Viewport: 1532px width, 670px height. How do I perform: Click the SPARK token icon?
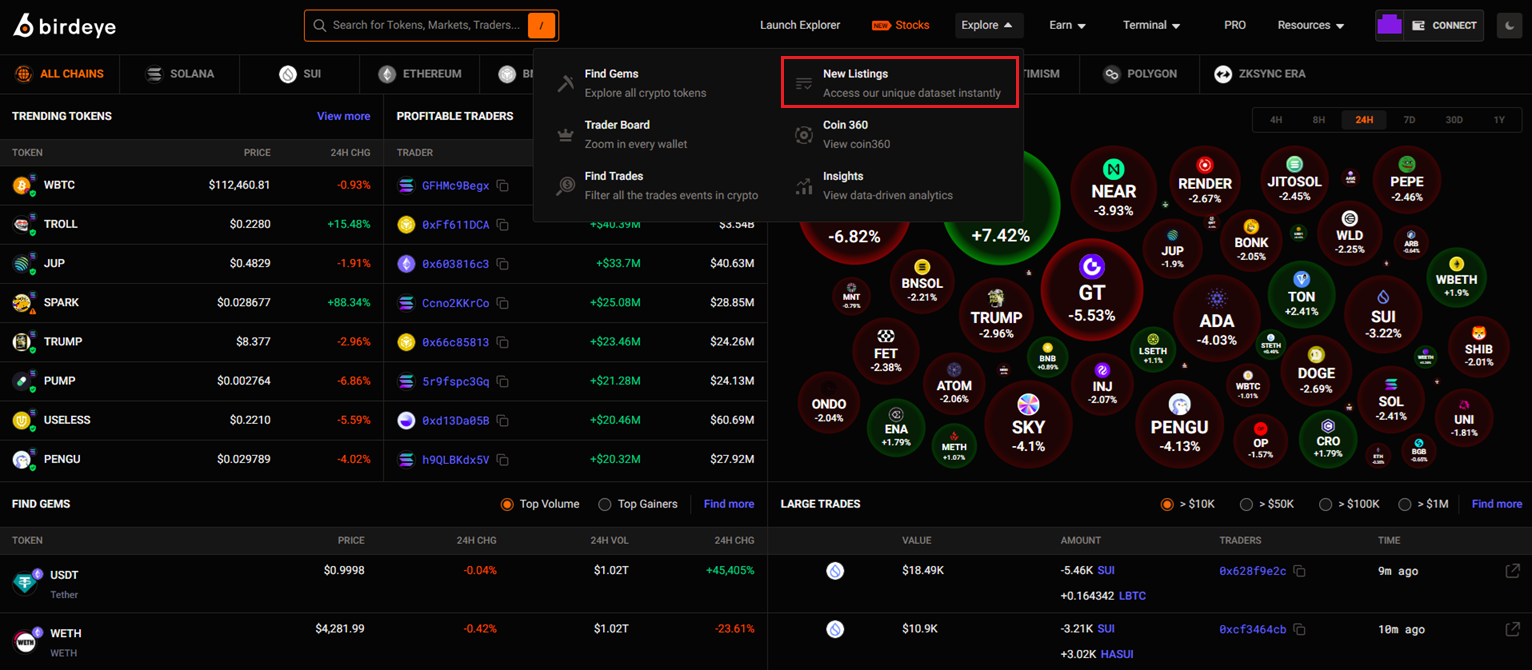24,303
